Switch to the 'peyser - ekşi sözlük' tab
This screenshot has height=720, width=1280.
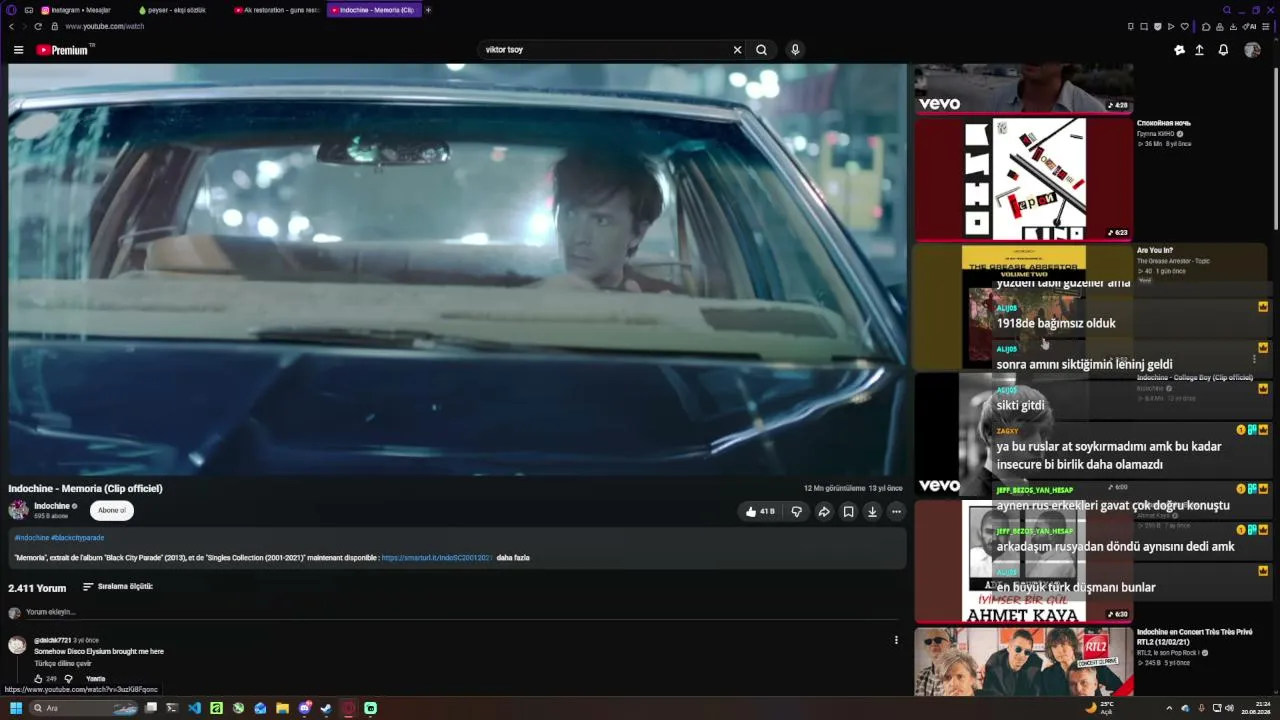click(x=174, y=10)
